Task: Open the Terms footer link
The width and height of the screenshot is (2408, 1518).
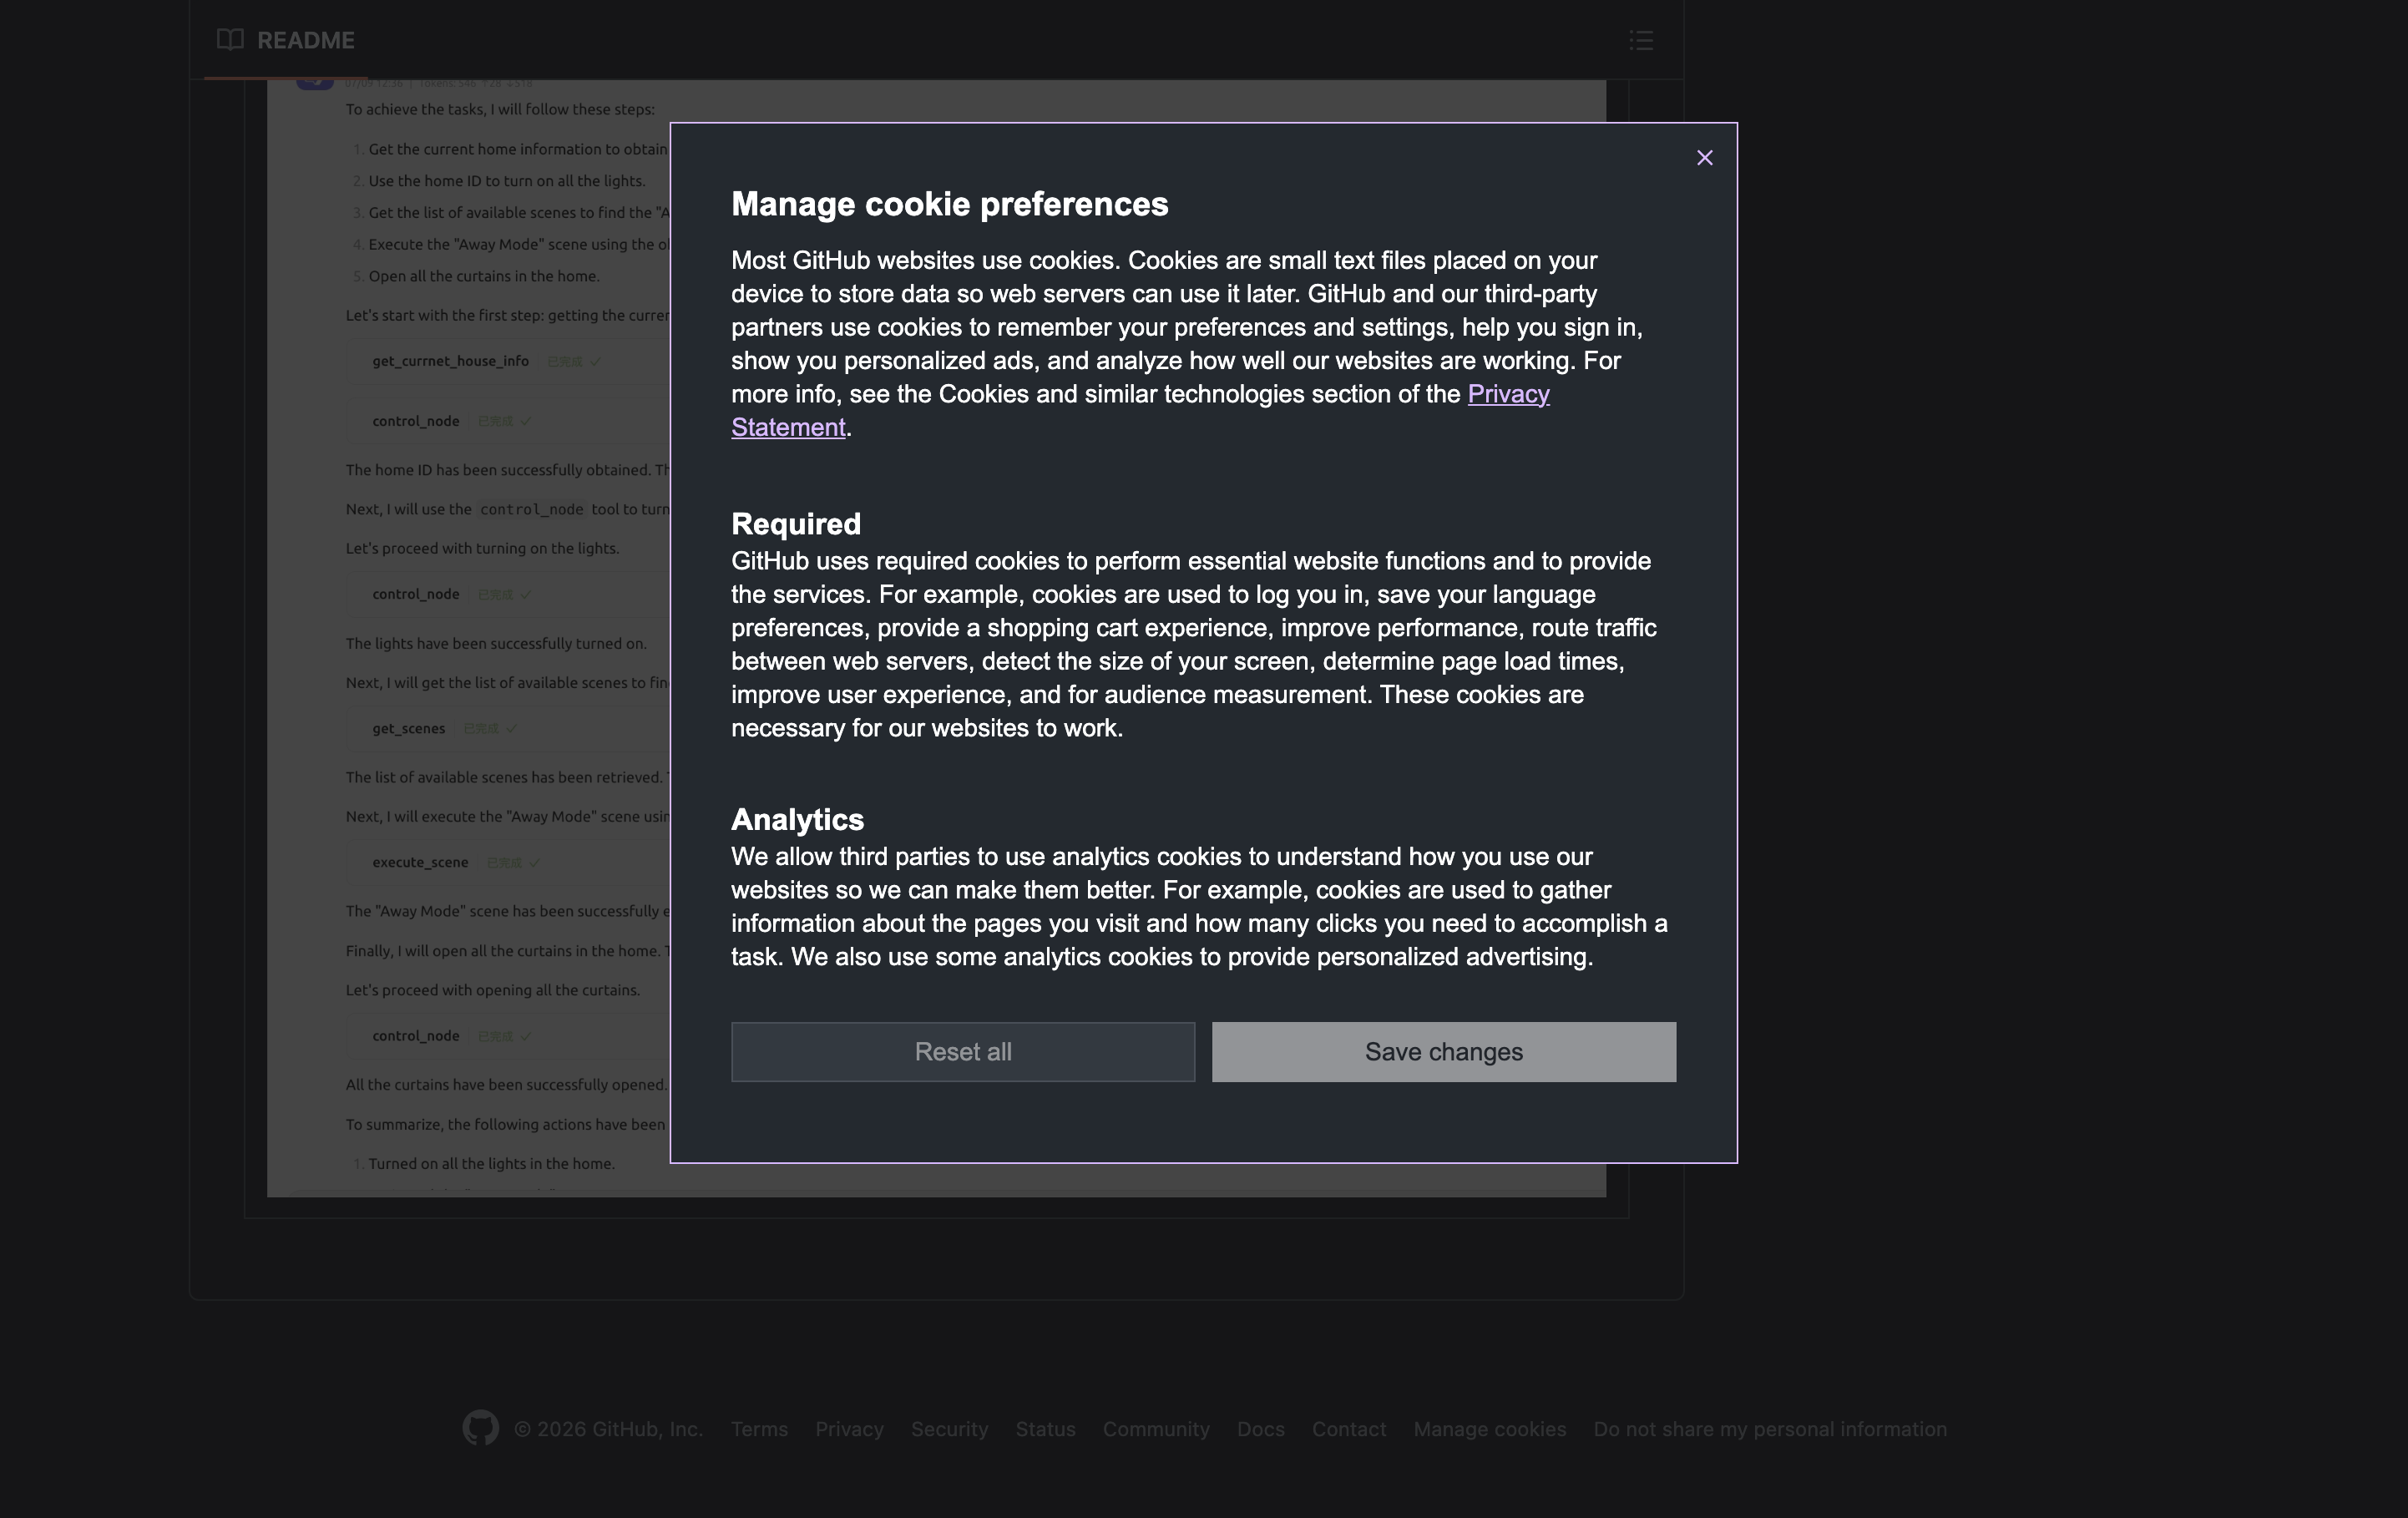Action: point(758,1429)
